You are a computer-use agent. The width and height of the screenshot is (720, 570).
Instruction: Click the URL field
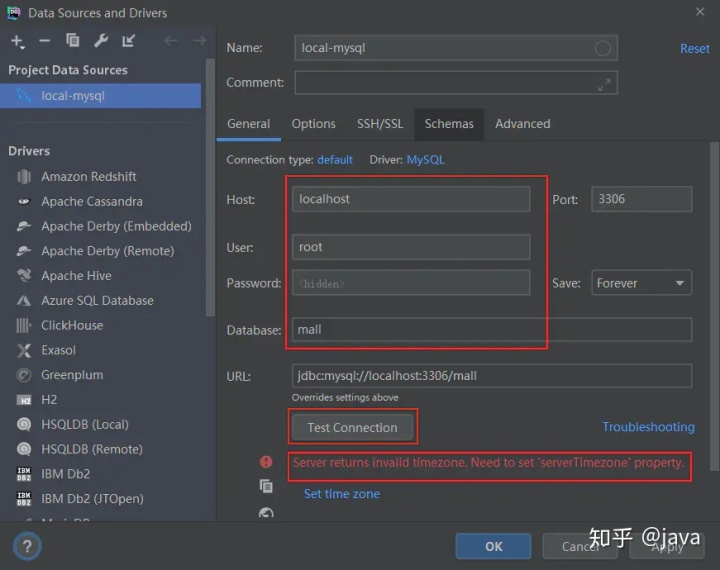click(492, 376)
